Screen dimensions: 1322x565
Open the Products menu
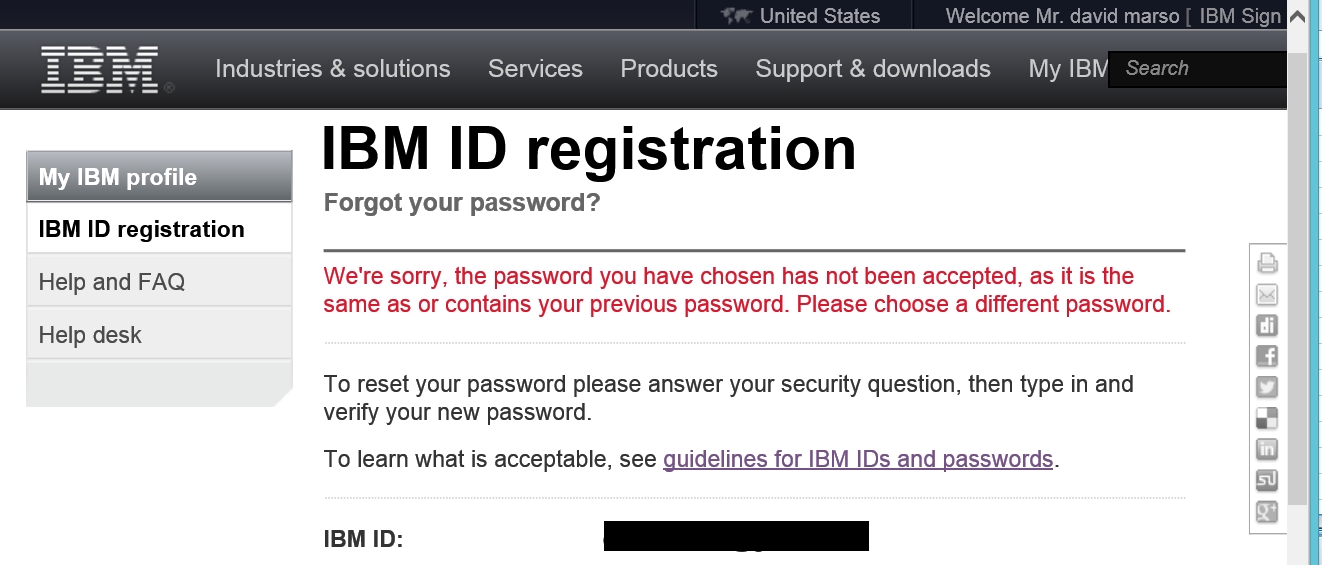[669, 69]
